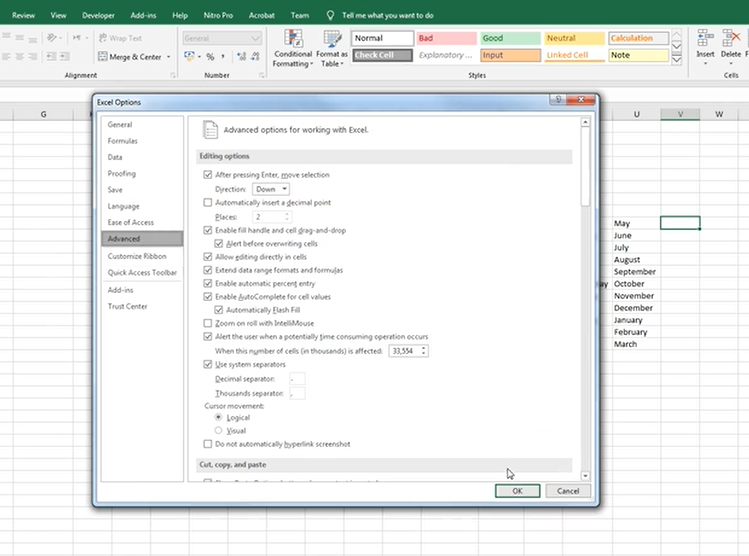This screenshot has height=556, width=749.
Task: Open Direction dropdown showing Down
Action: coord(271,189)
